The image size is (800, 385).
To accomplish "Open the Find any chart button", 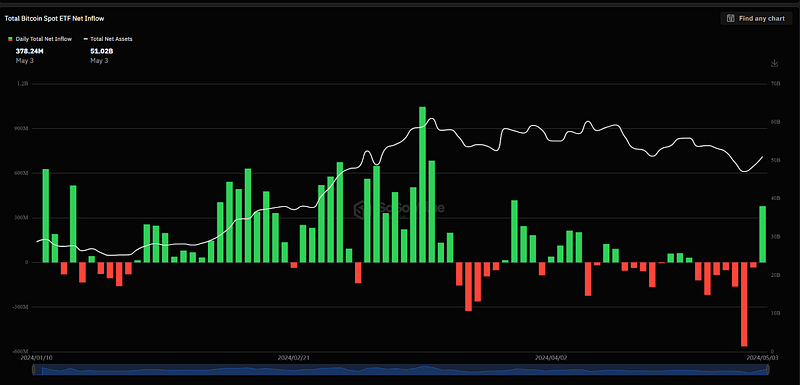I will [x=756, y=18].
